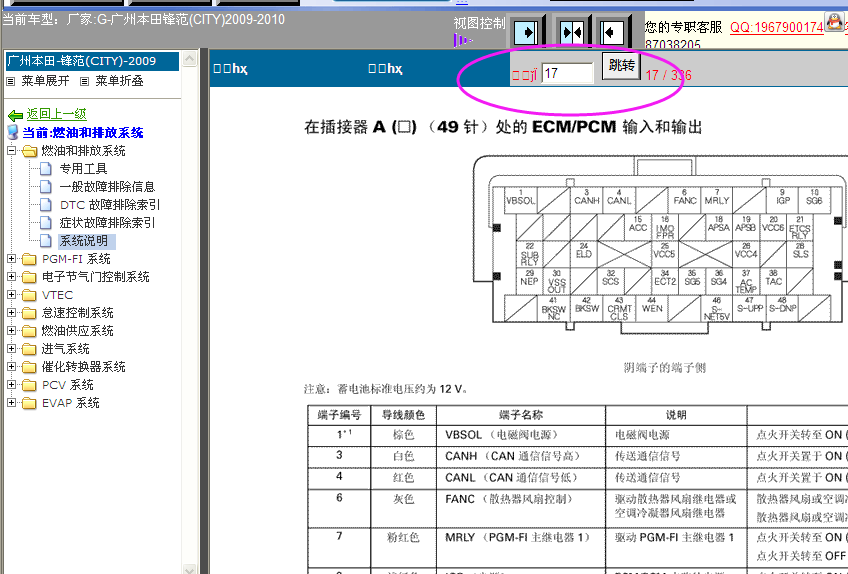Click the QQ:1967900174 support link

point(777,27)
